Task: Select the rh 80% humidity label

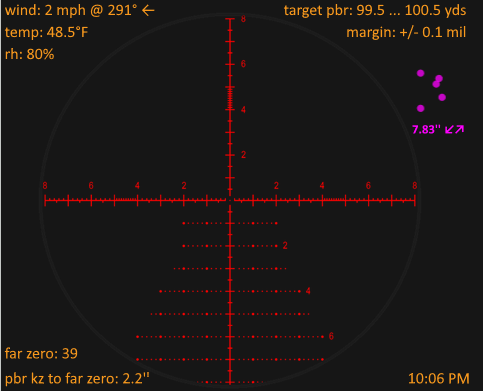Action: click(29, 54)
